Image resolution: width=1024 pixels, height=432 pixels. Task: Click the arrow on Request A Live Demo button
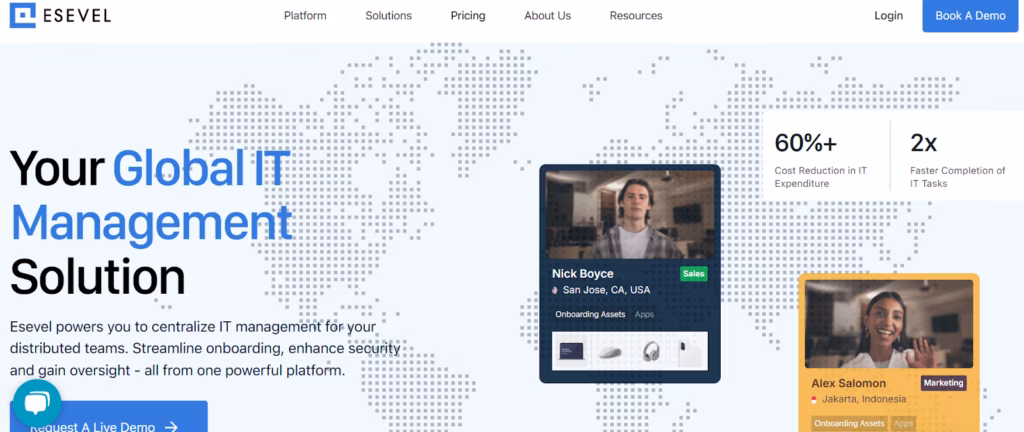(x=171, y=427)
